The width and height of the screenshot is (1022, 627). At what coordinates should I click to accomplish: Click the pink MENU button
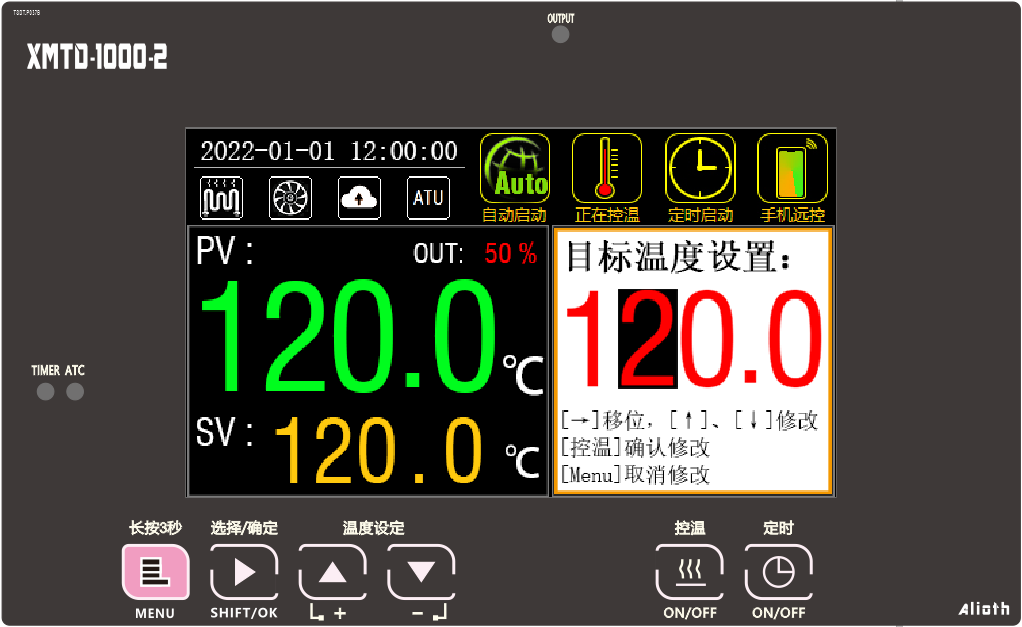155,572
